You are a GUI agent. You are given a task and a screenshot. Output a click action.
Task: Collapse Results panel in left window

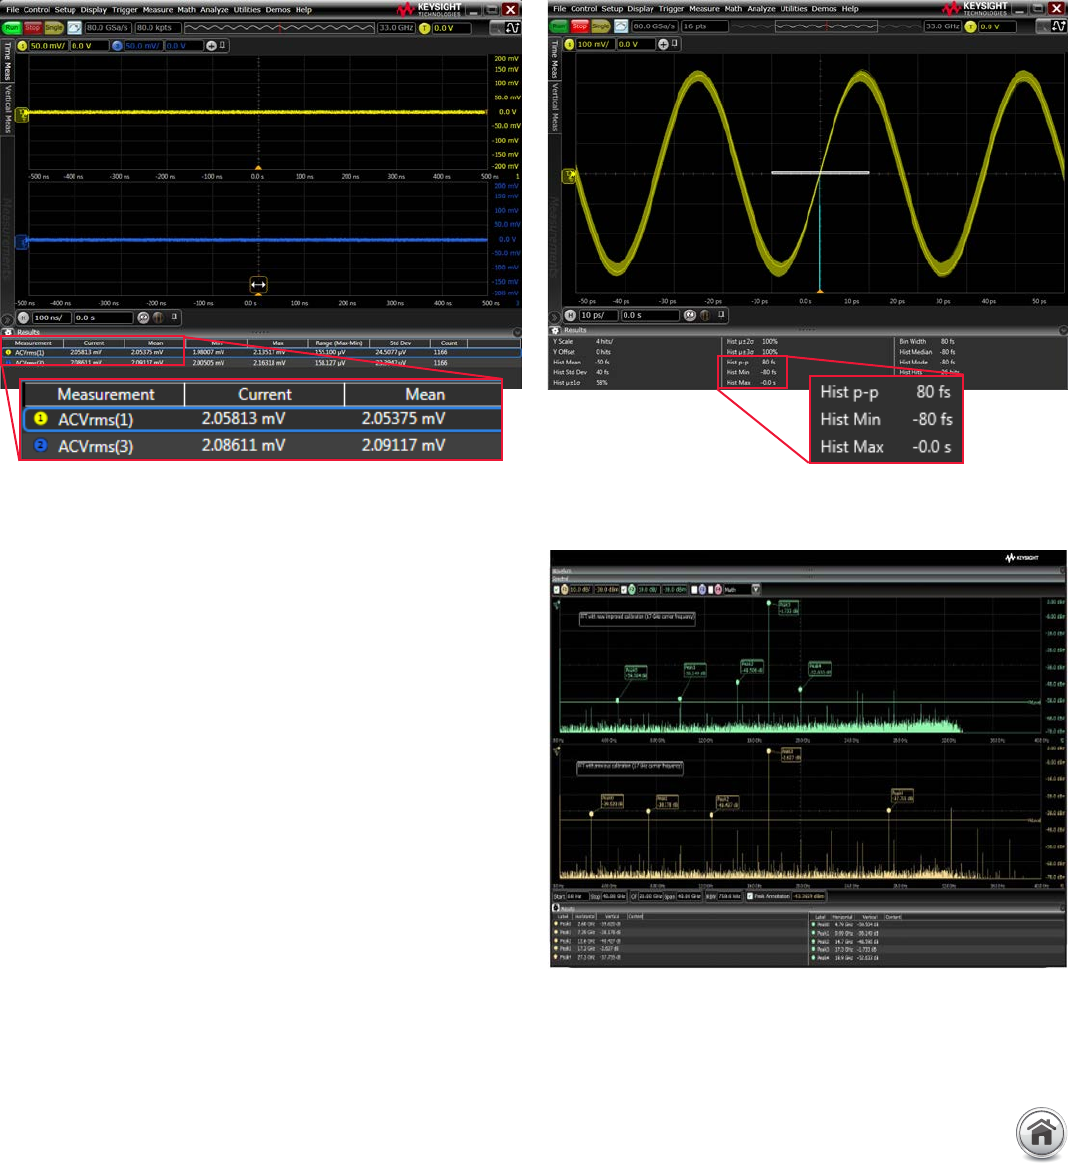coord(517,332)
